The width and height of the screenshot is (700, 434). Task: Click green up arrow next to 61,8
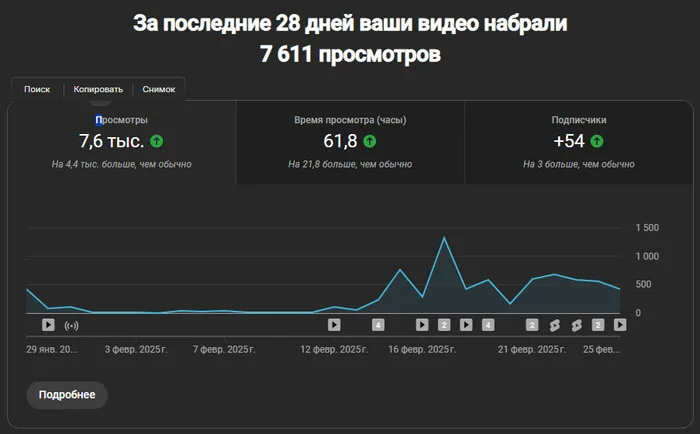370,142
